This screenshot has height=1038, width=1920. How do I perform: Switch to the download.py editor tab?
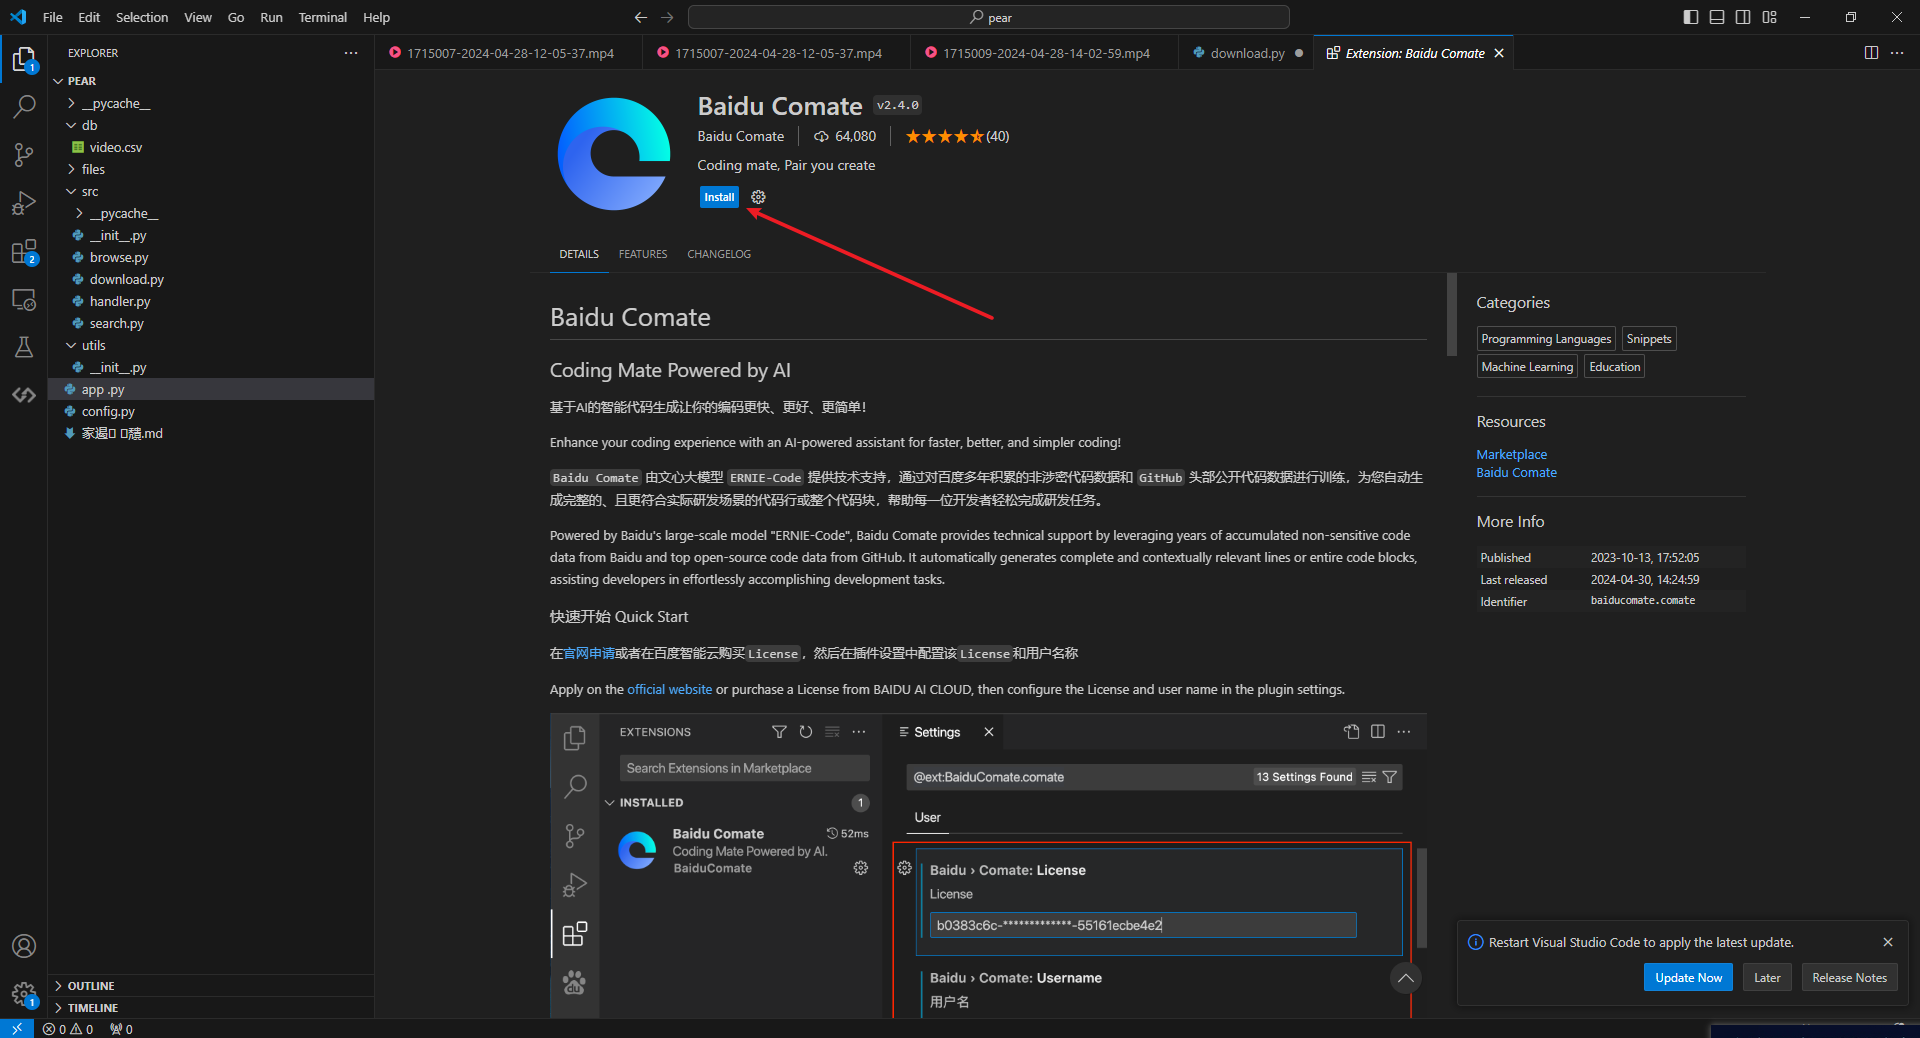(x=1247, y=53)
